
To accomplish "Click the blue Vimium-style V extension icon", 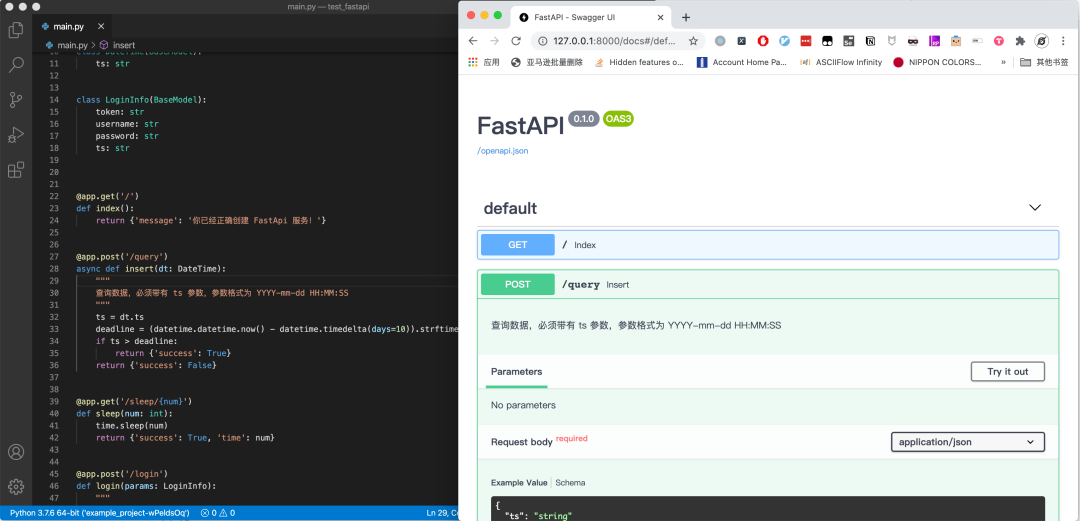I will point(784,41).
